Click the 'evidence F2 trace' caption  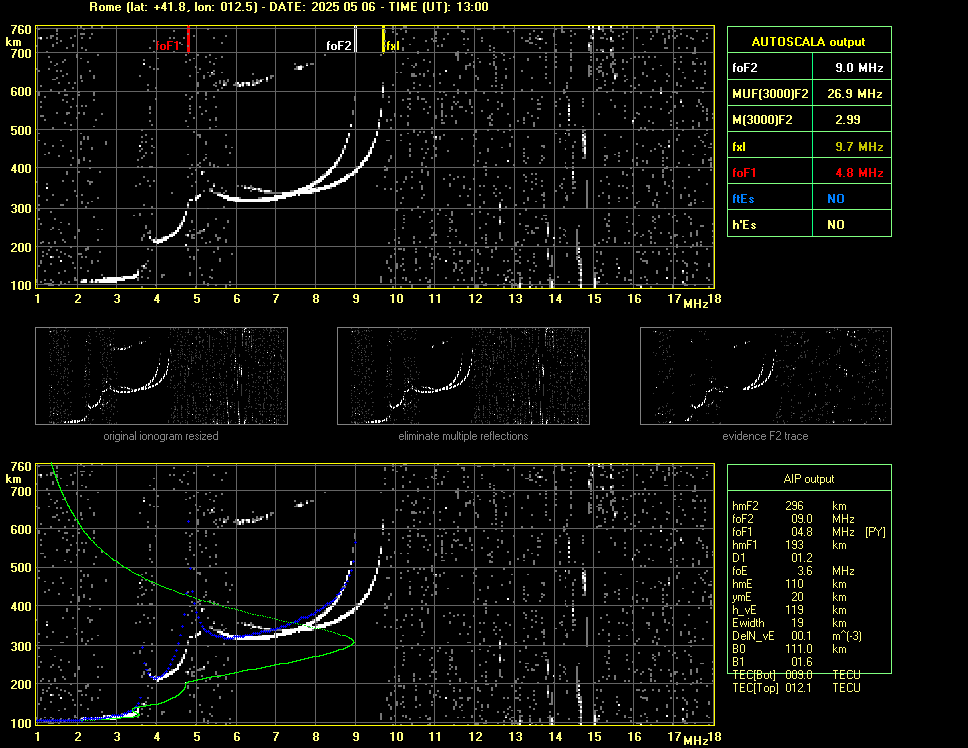[766, 436]
